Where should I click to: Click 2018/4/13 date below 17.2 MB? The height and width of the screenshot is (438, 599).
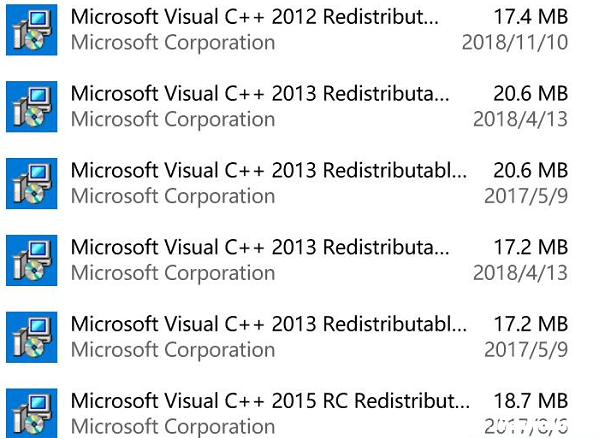pos(520,273)
